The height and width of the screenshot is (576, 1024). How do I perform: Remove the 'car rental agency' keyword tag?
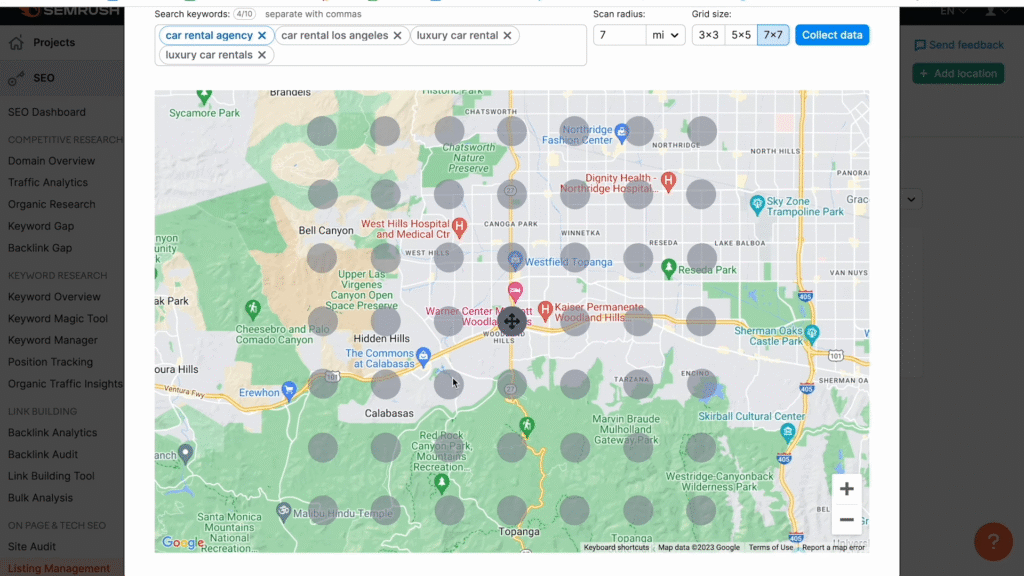click(262, 35)
